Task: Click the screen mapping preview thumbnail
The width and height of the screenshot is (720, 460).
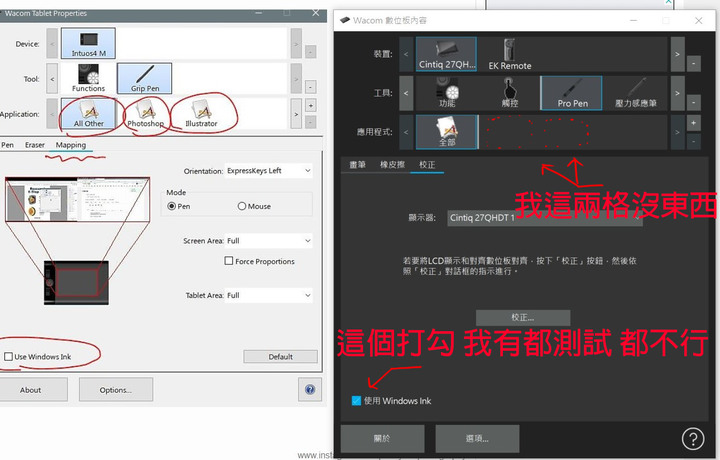Action: click(77, 200)
